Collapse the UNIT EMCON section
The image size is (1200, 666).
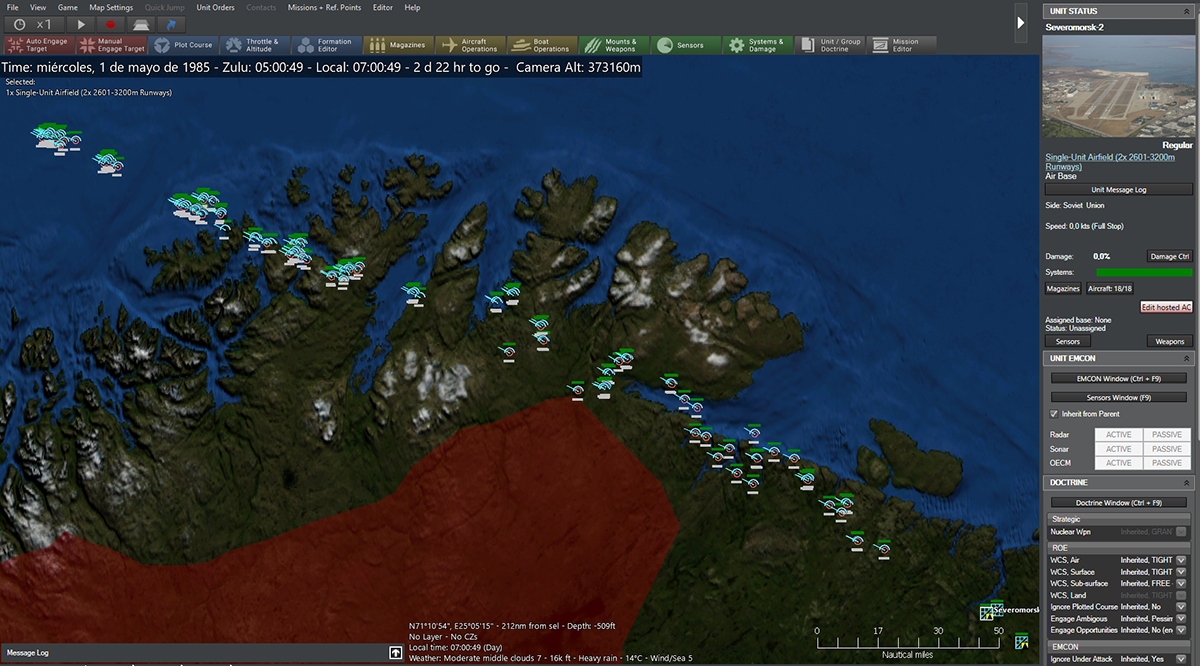tap(1187, 358)
